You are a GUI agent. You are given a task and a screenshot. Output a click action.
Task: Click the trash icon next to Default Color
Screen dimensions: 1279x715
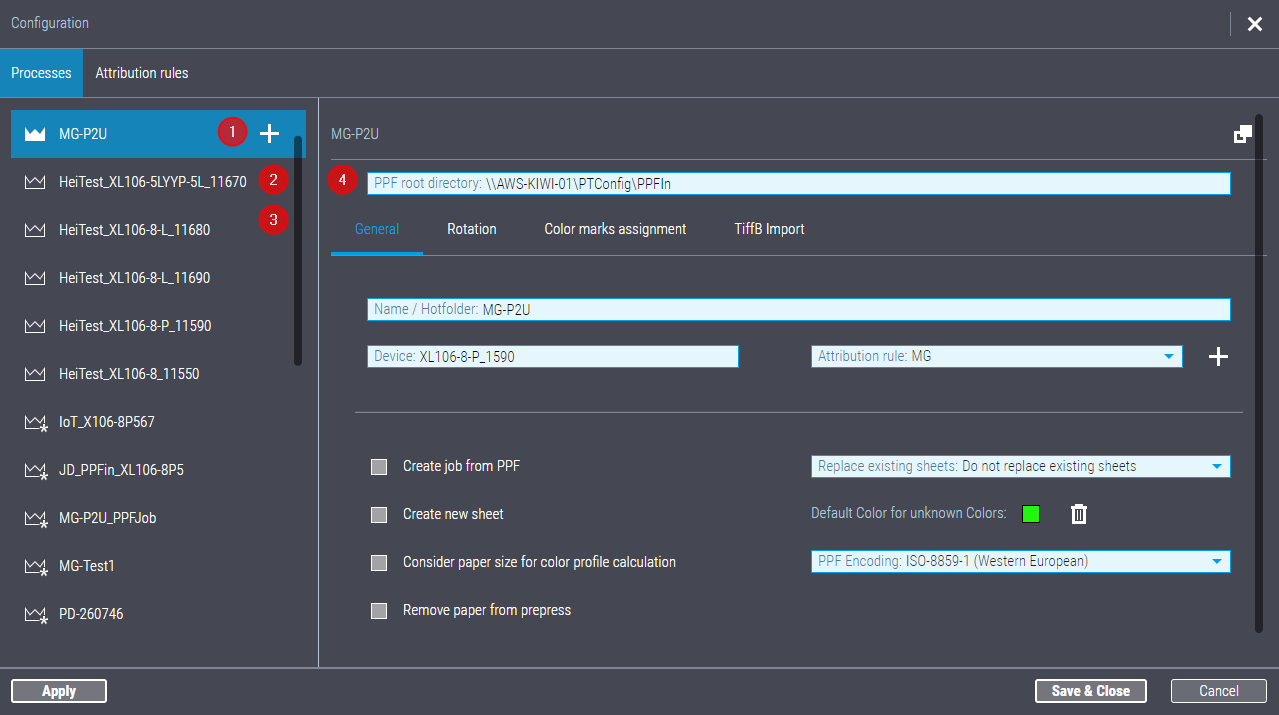click(x=1078, y=513)
